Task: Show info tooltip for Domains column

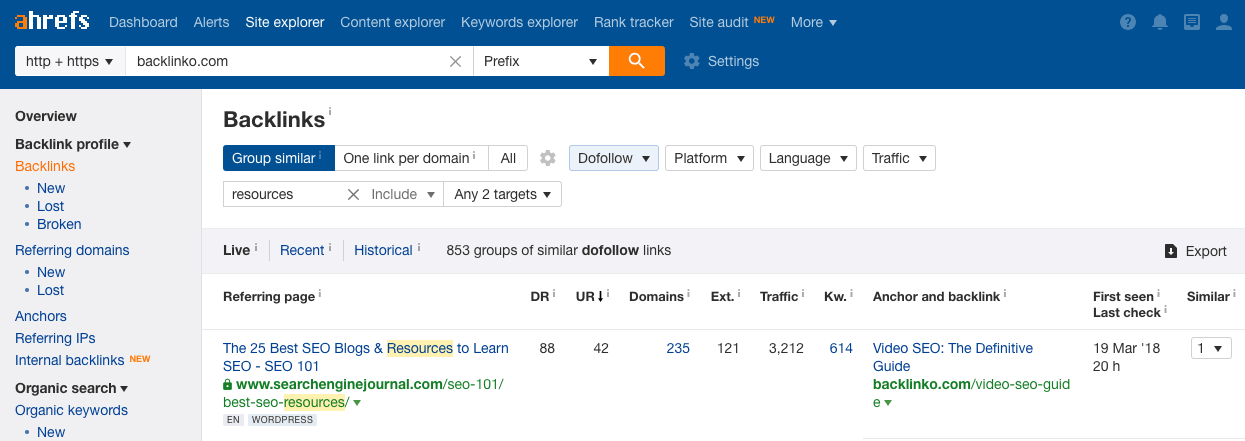Action: point(689,294)
